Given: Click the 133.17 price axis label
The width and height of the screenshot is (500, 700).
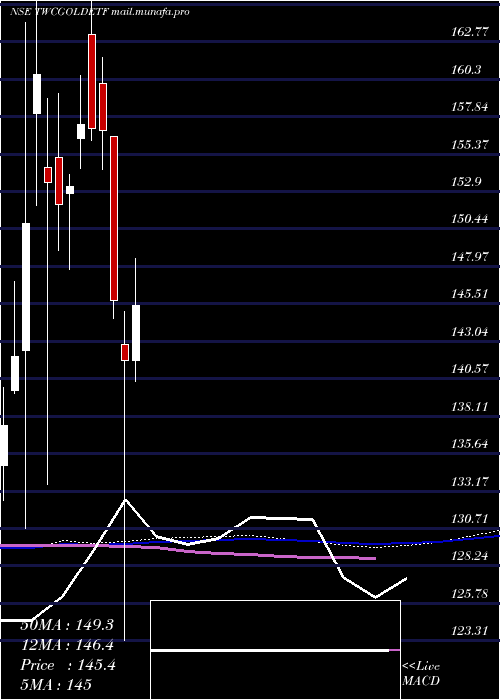Looking at the screenshot, I should tap(468, 482).
